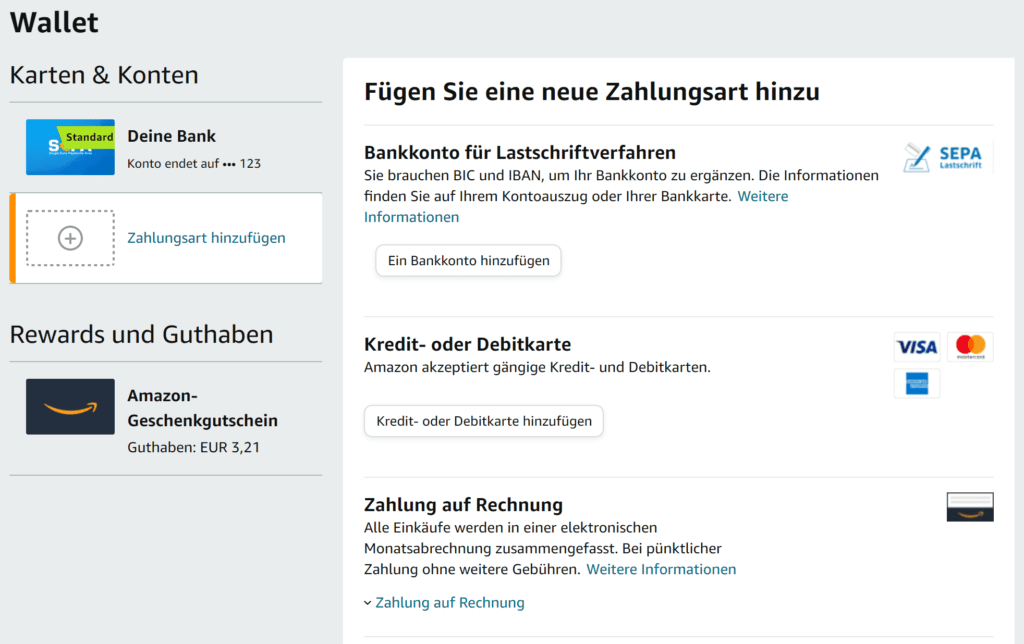
Task: Click the American Express logo
Action: coord(917,383)
